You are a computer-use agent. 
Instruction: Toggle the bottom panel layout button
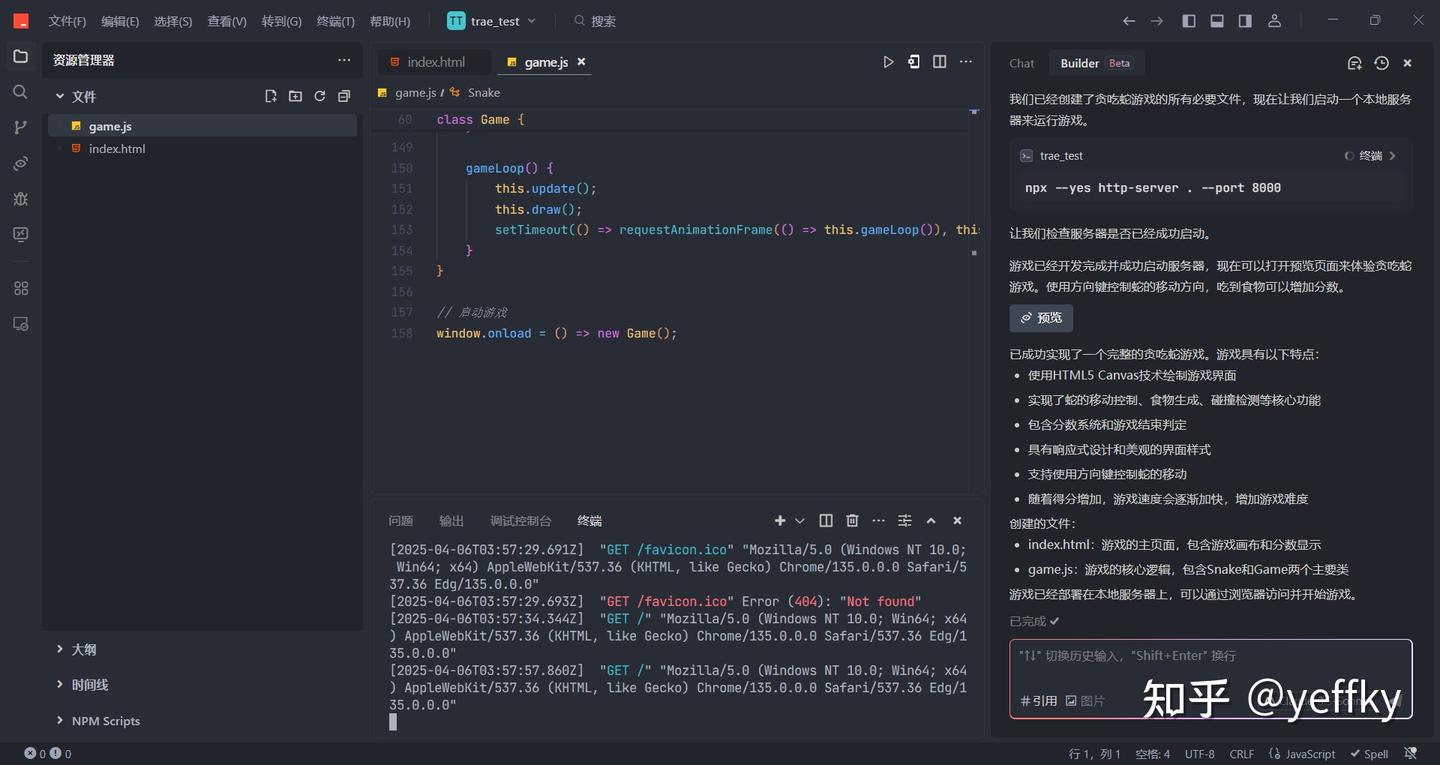point(1217,21)
